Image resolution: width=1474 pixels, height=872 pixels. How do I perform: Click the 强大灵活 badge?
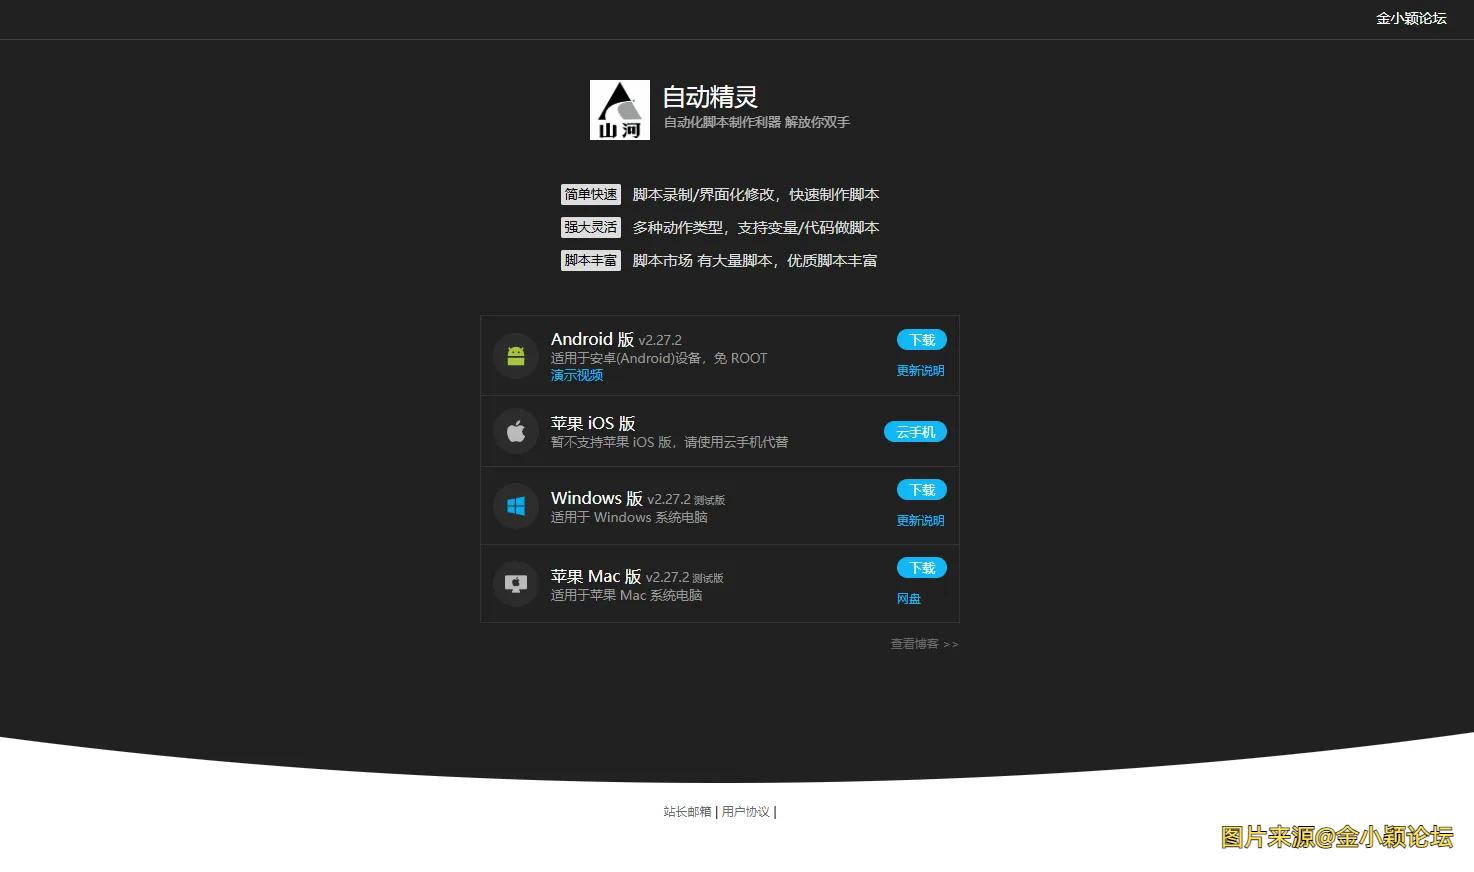point(590,227)
